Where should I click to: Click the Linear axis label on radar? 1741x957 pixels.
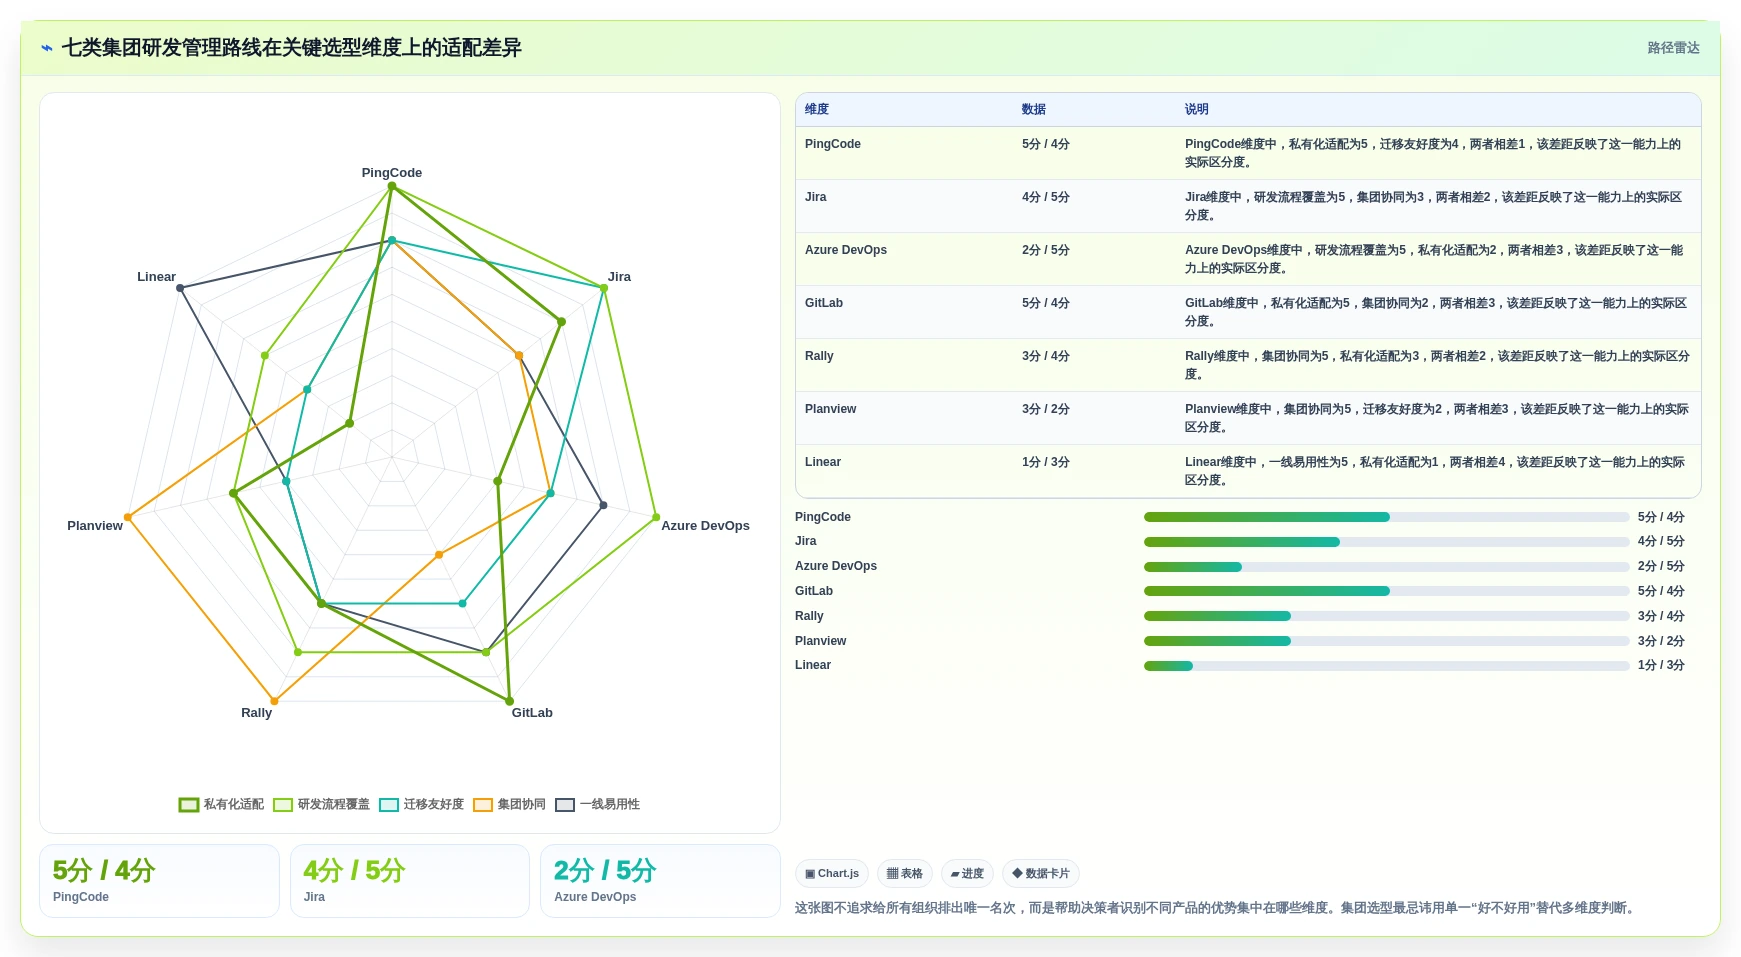156,277
